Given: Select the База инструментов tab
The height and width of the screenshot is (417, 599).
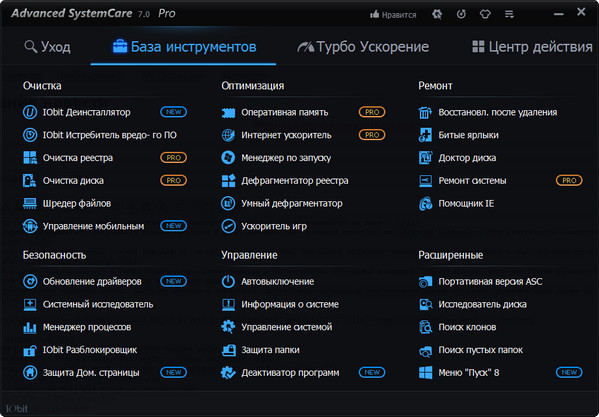Looking at the screenshot, I should pyautogui.click(x=184, y=47).
